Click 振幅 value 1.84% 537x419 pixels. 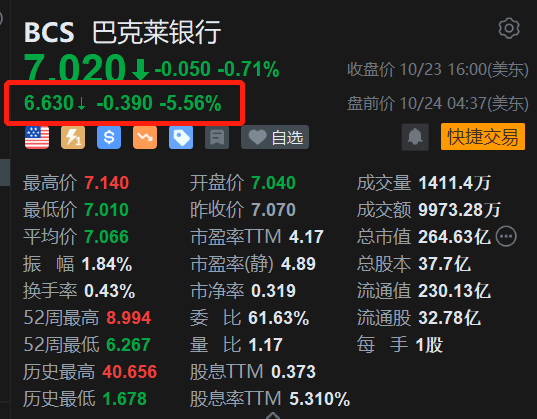[107, 264]
